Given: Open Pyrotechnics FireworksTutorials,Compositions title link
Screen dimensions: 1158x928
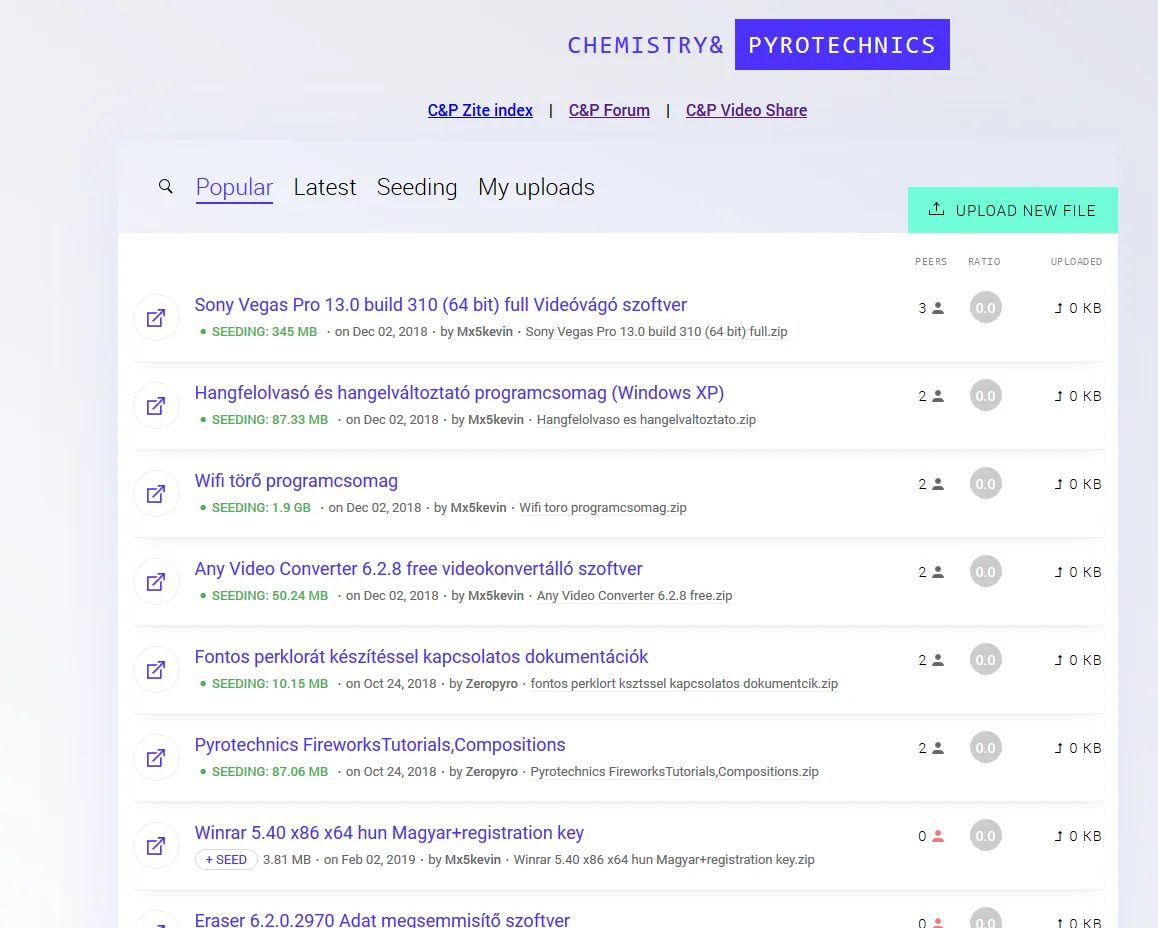Looking at the screenshot, I should coord(380,744).
